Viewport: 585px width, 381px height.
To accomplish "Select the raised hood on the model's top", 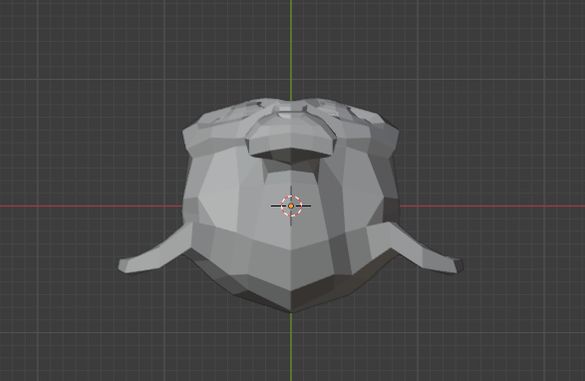I will pyautogui.click(x=291, y=132).
